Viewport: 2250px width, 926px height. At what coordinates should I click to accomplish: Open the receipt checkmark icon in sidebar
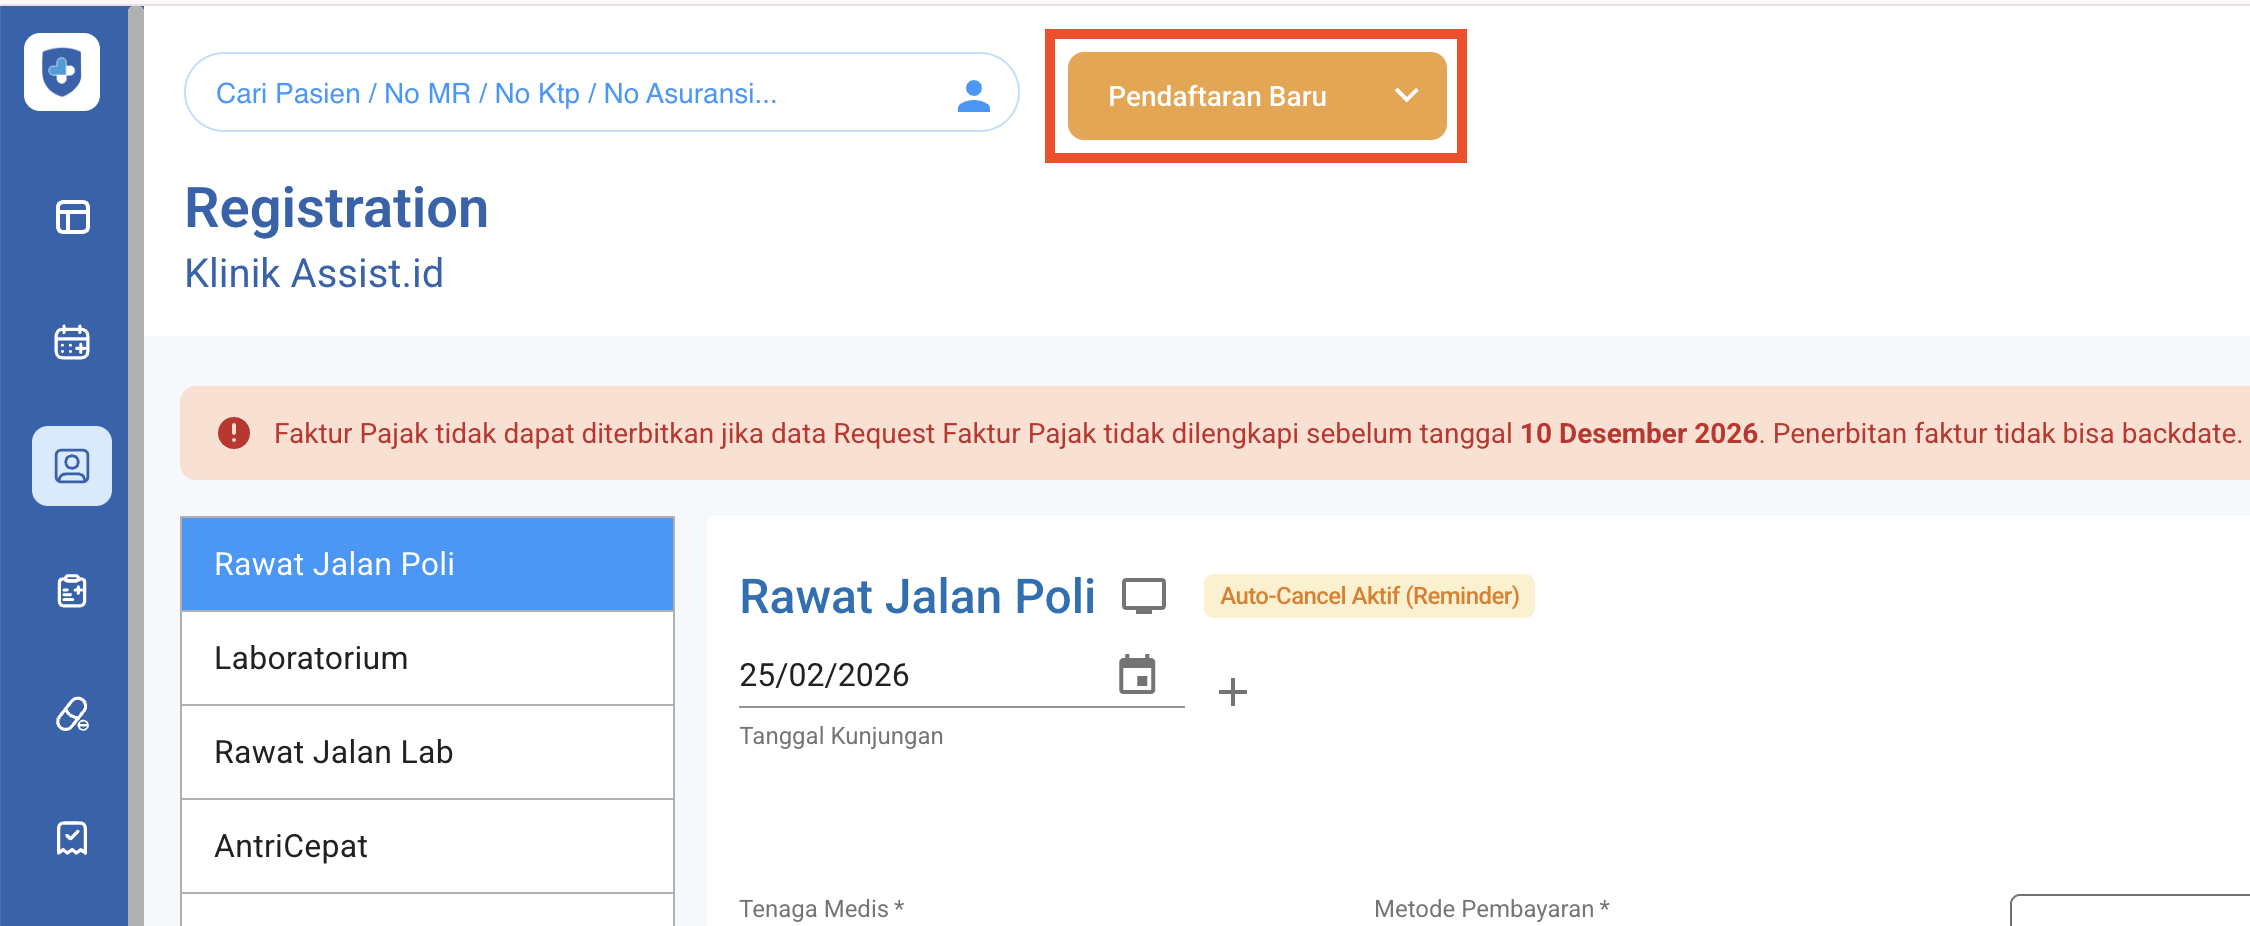[72, 838]
